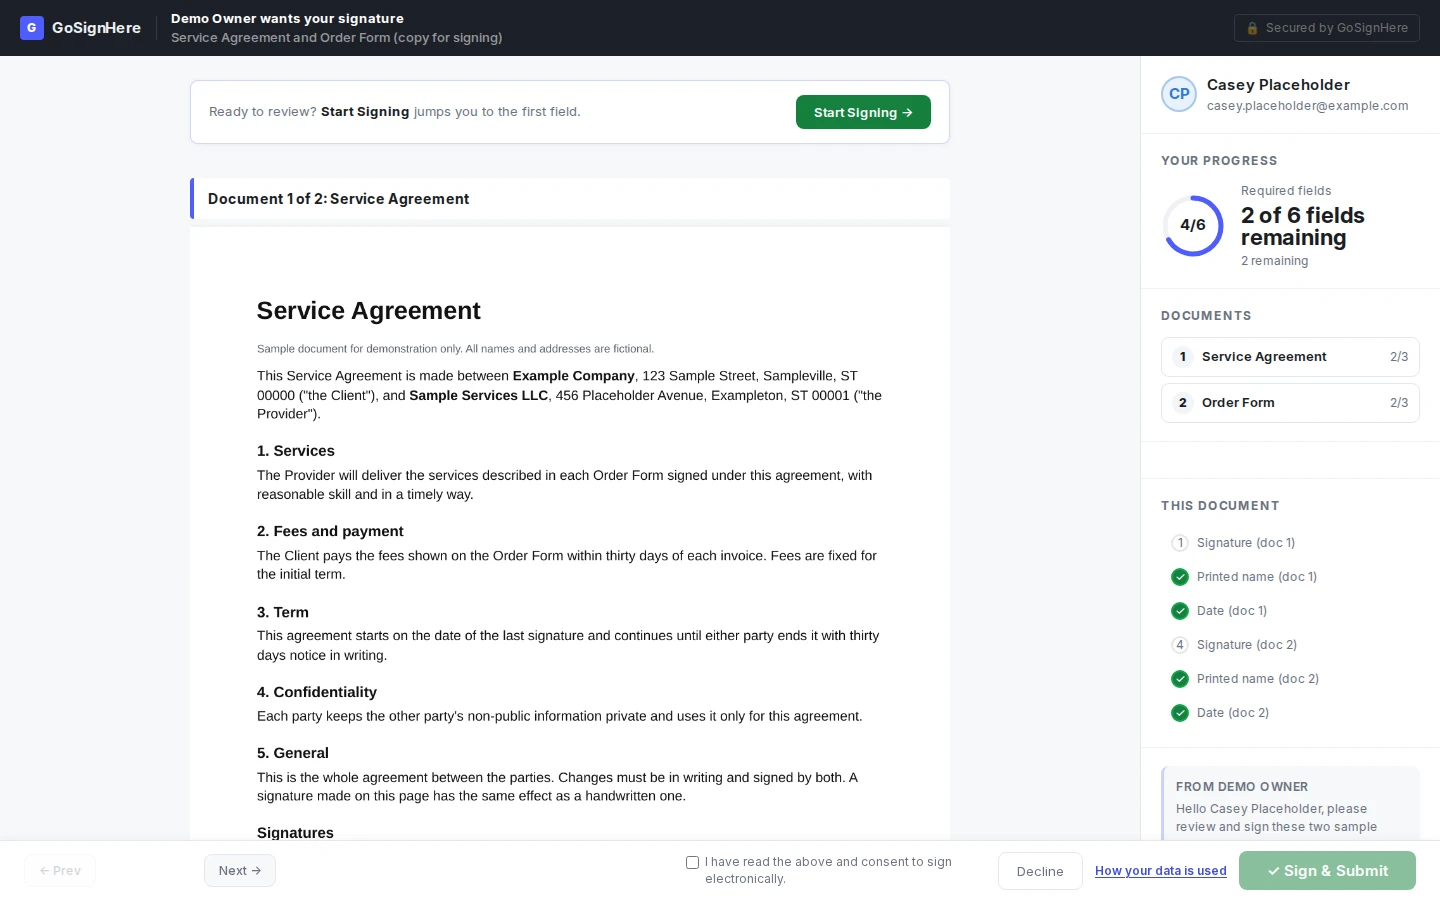Click green check beside Printed name (doc 2)

coord(1180,679)
